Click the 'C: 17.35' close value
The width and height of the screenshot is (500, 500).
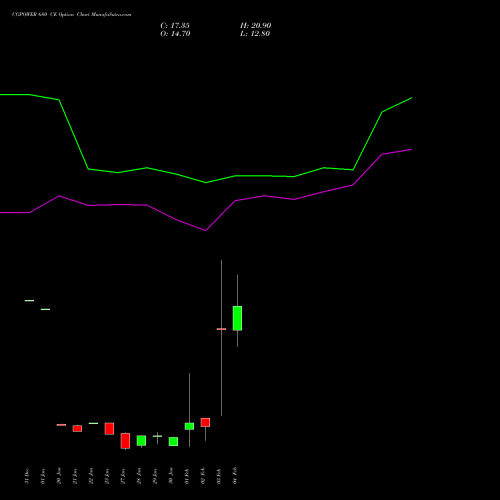pos(175,26)
